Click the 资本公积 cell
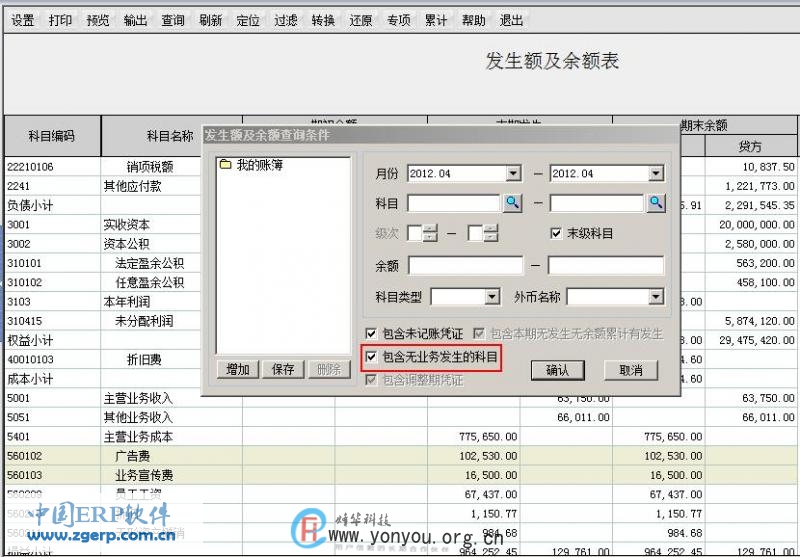Screen dimensions: 800x557 pyautogui.click(x=127, y=244)
